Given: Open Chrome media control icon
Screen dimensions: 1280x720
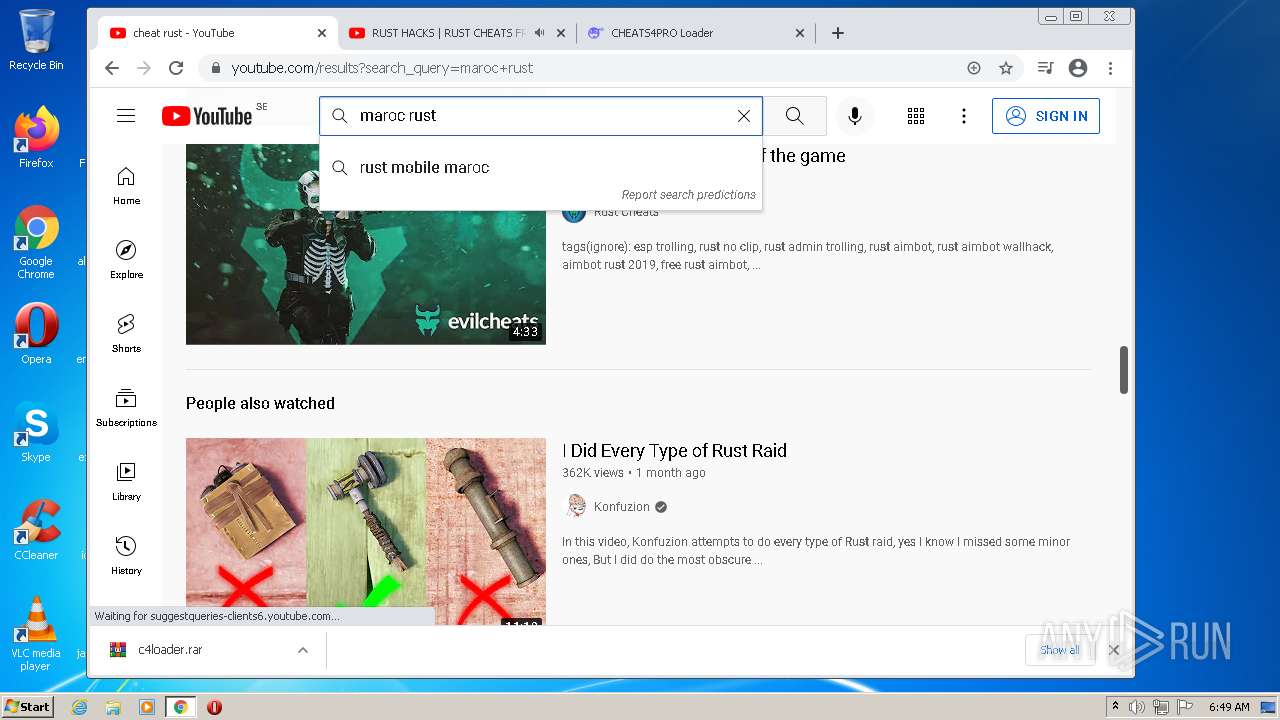Looking at the screenshot, I should click(x=1046, y=68).
